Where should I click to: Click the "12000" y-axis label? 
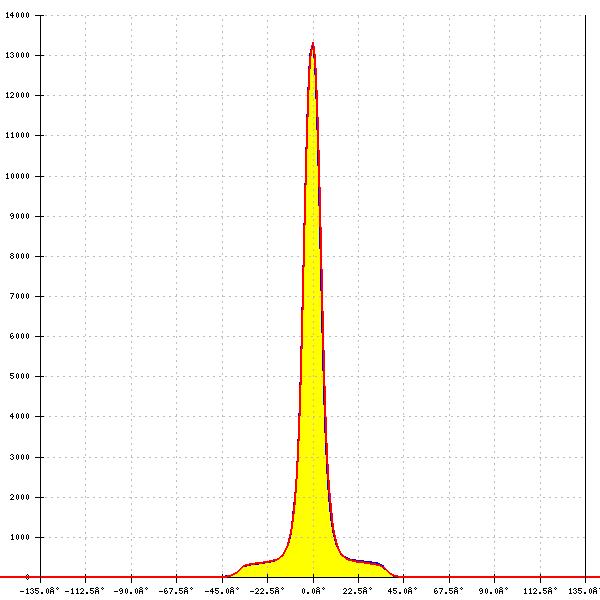point(17,95)
